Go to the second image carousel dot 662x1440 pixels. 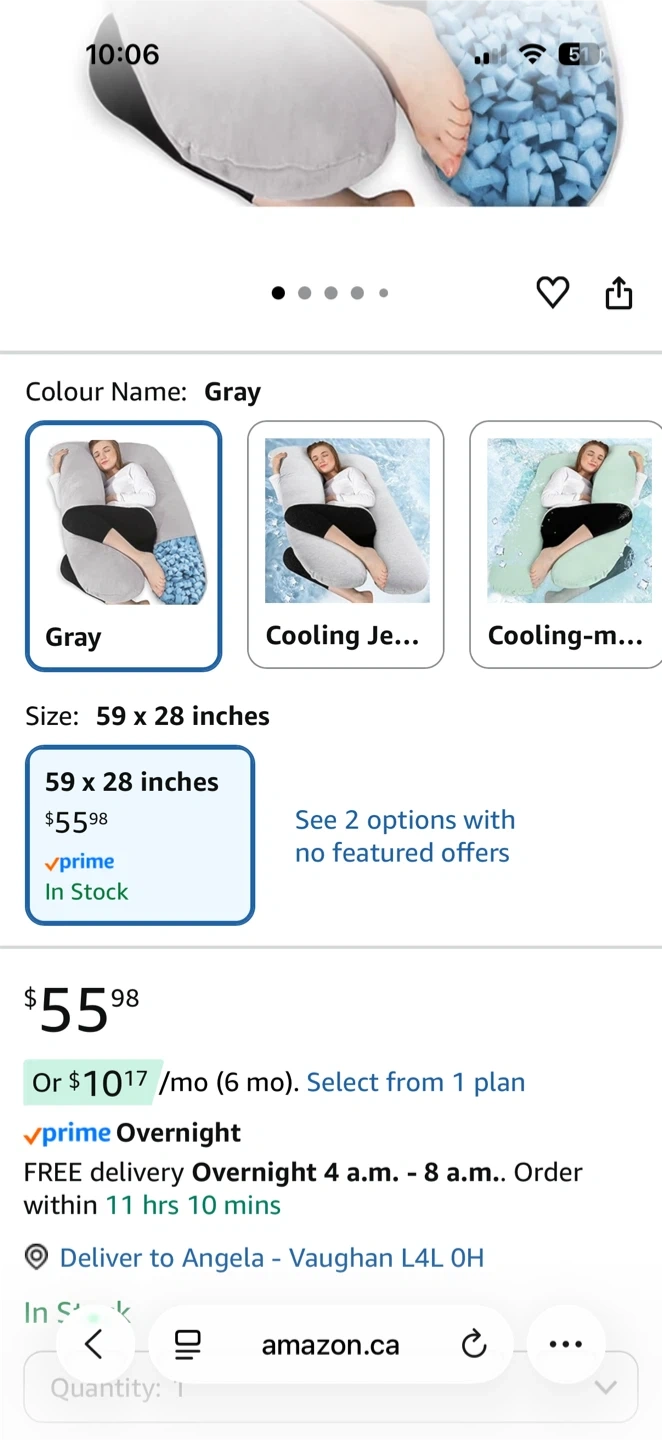304,293
